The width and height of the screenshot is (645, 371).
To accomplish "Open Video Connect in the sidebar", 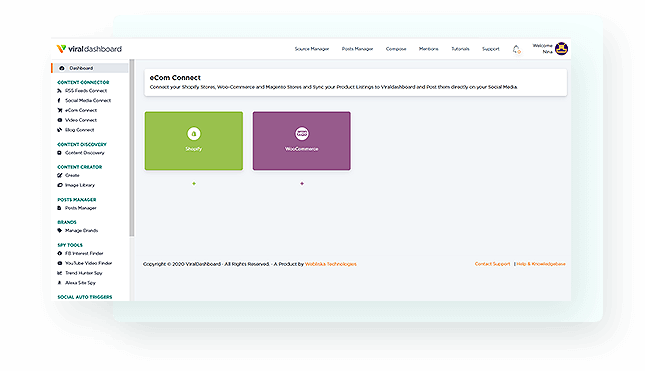I will (x=77, y=120).
